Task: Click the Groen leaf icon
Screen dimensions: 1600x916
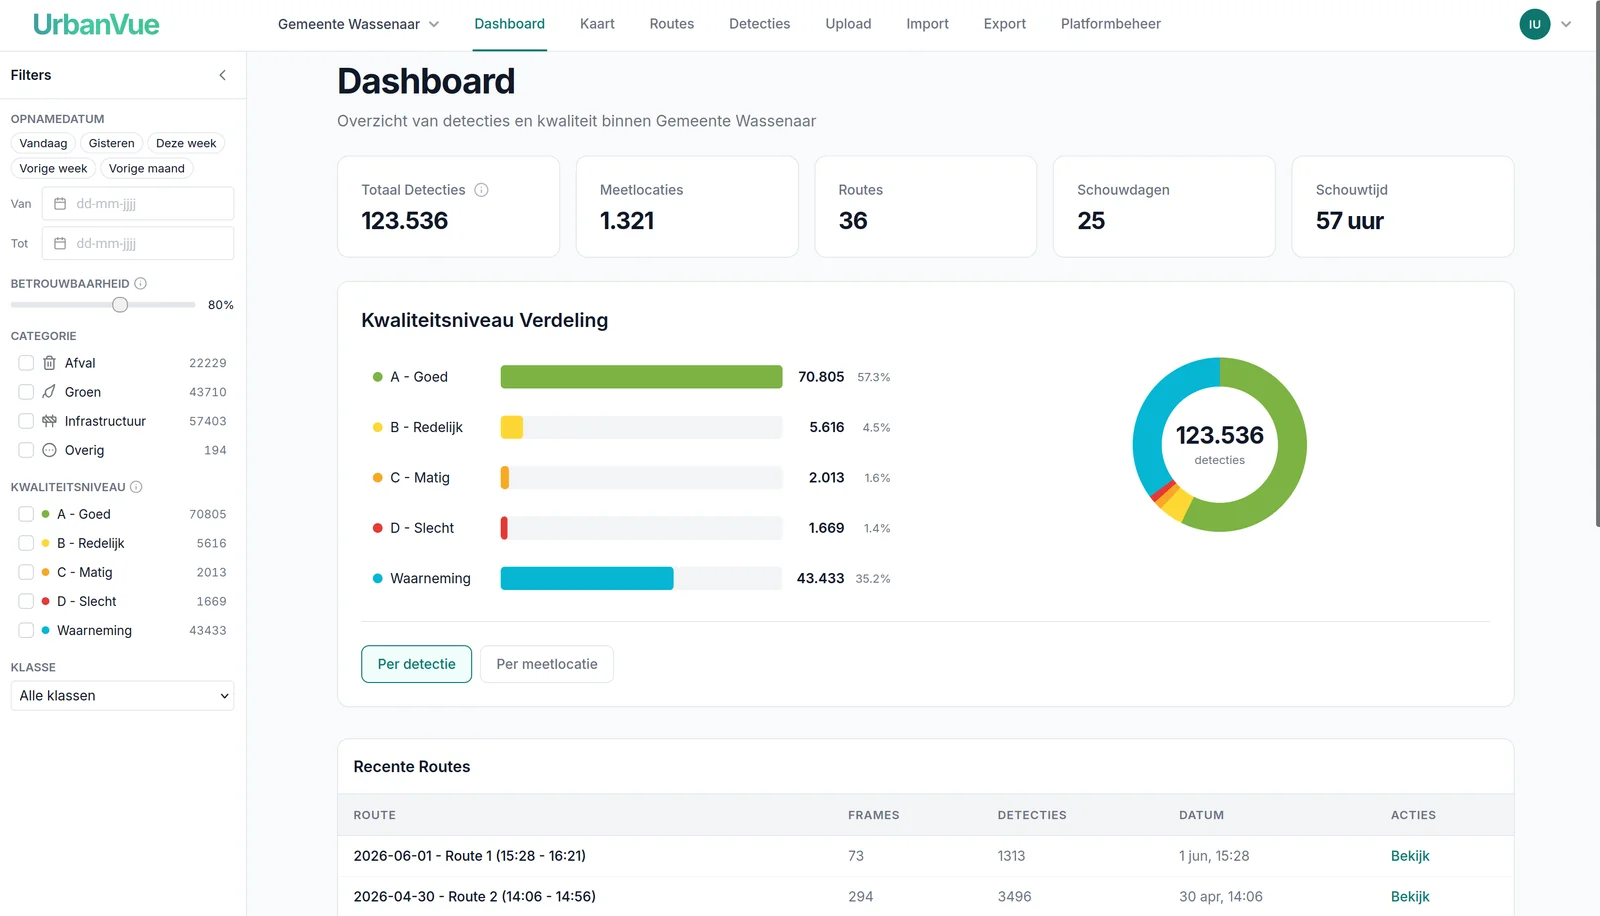Action: (x=49, y=392)
